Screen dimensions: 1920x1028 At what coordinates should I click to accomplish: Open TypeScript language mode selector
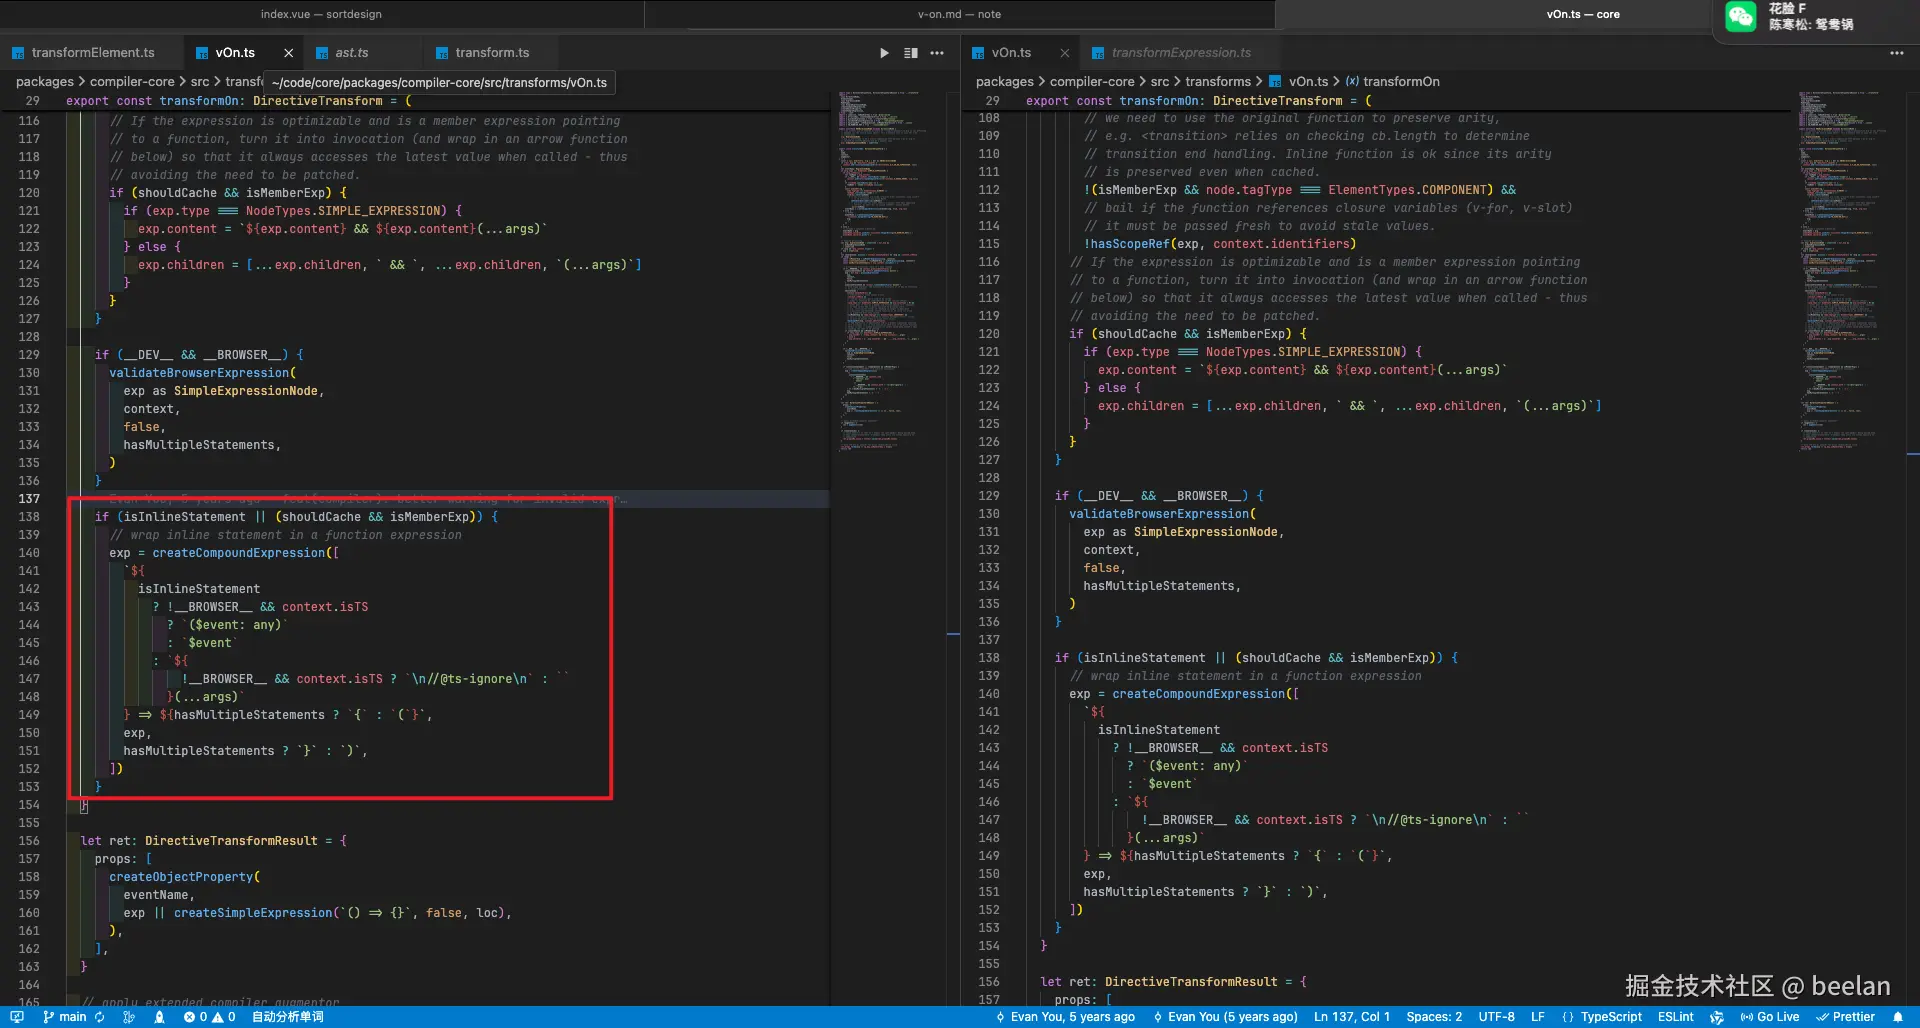click(x=1610, y=1017)
